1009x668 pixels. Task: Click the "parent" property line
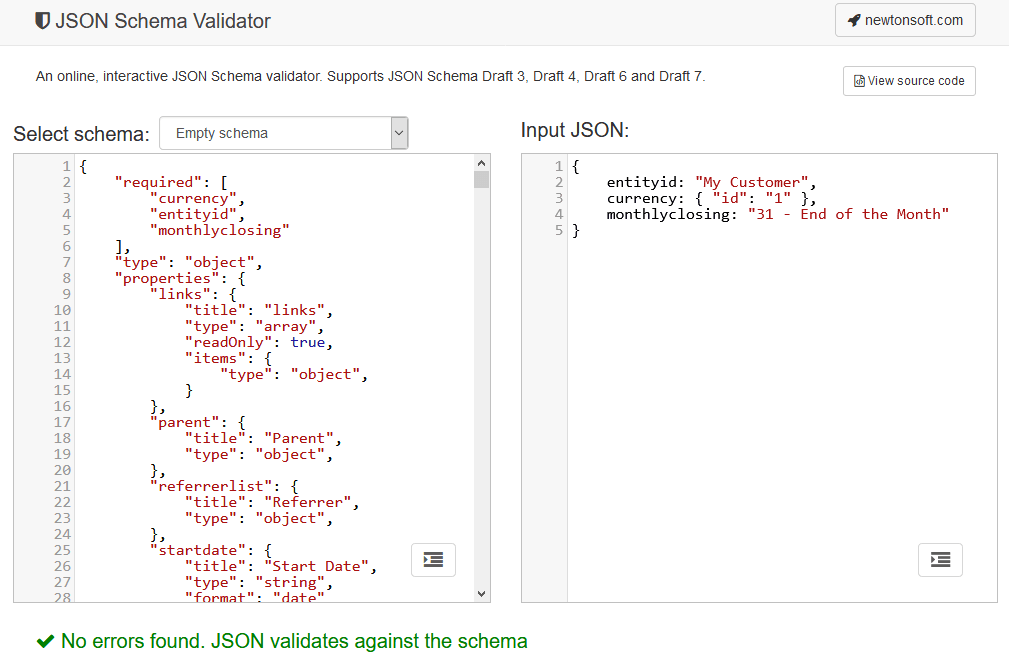198,422
